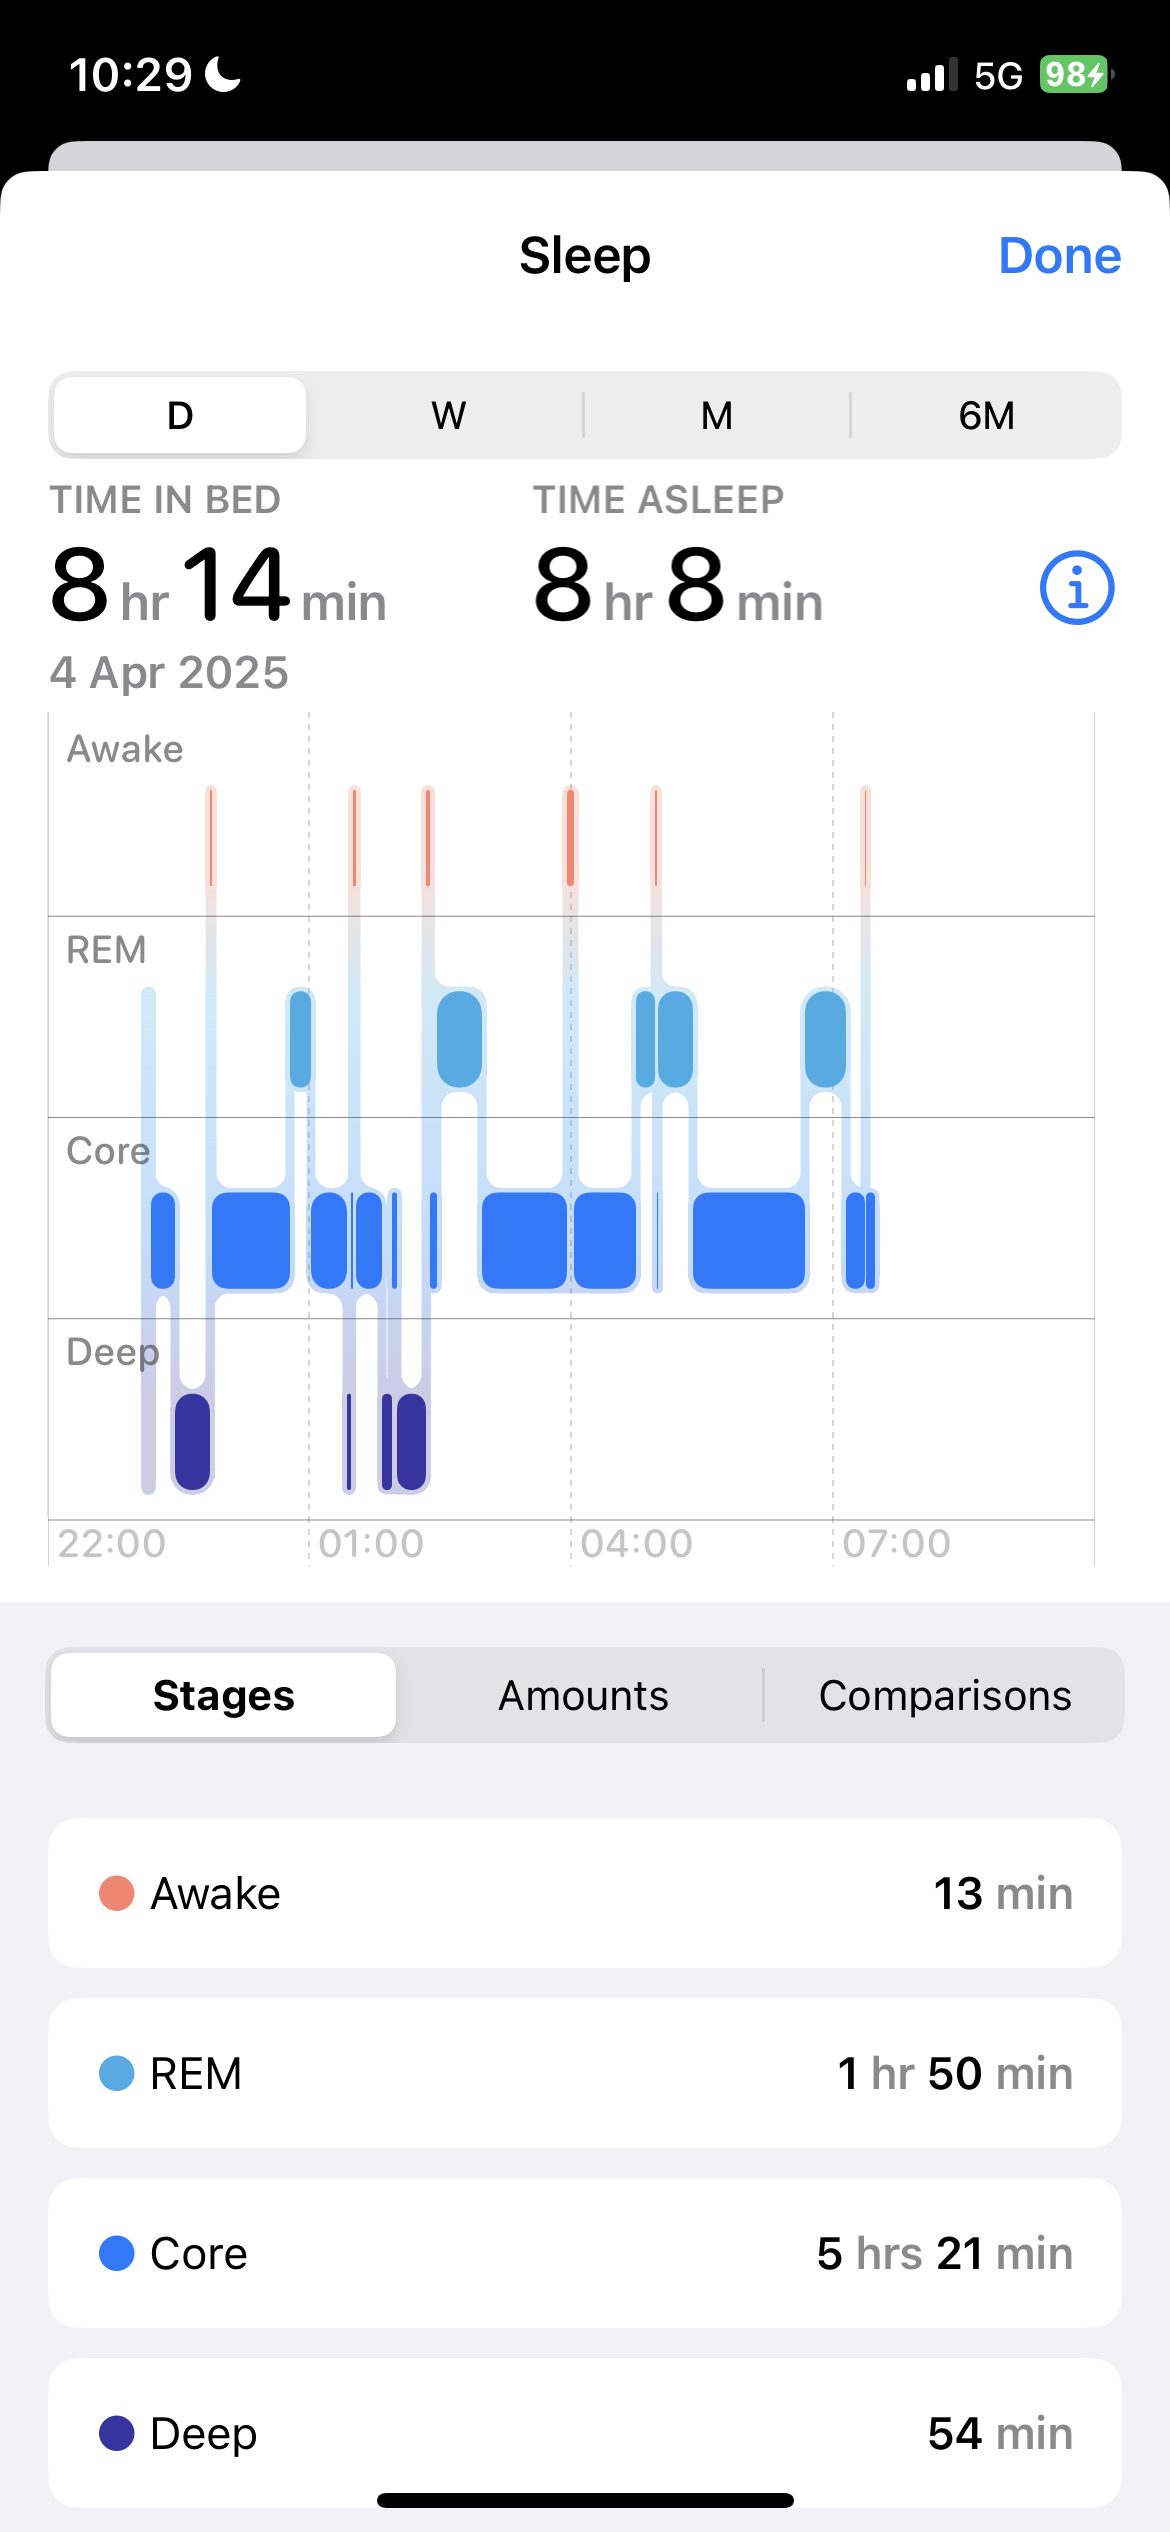Select the Comparisons segment

pos(945,1695)
